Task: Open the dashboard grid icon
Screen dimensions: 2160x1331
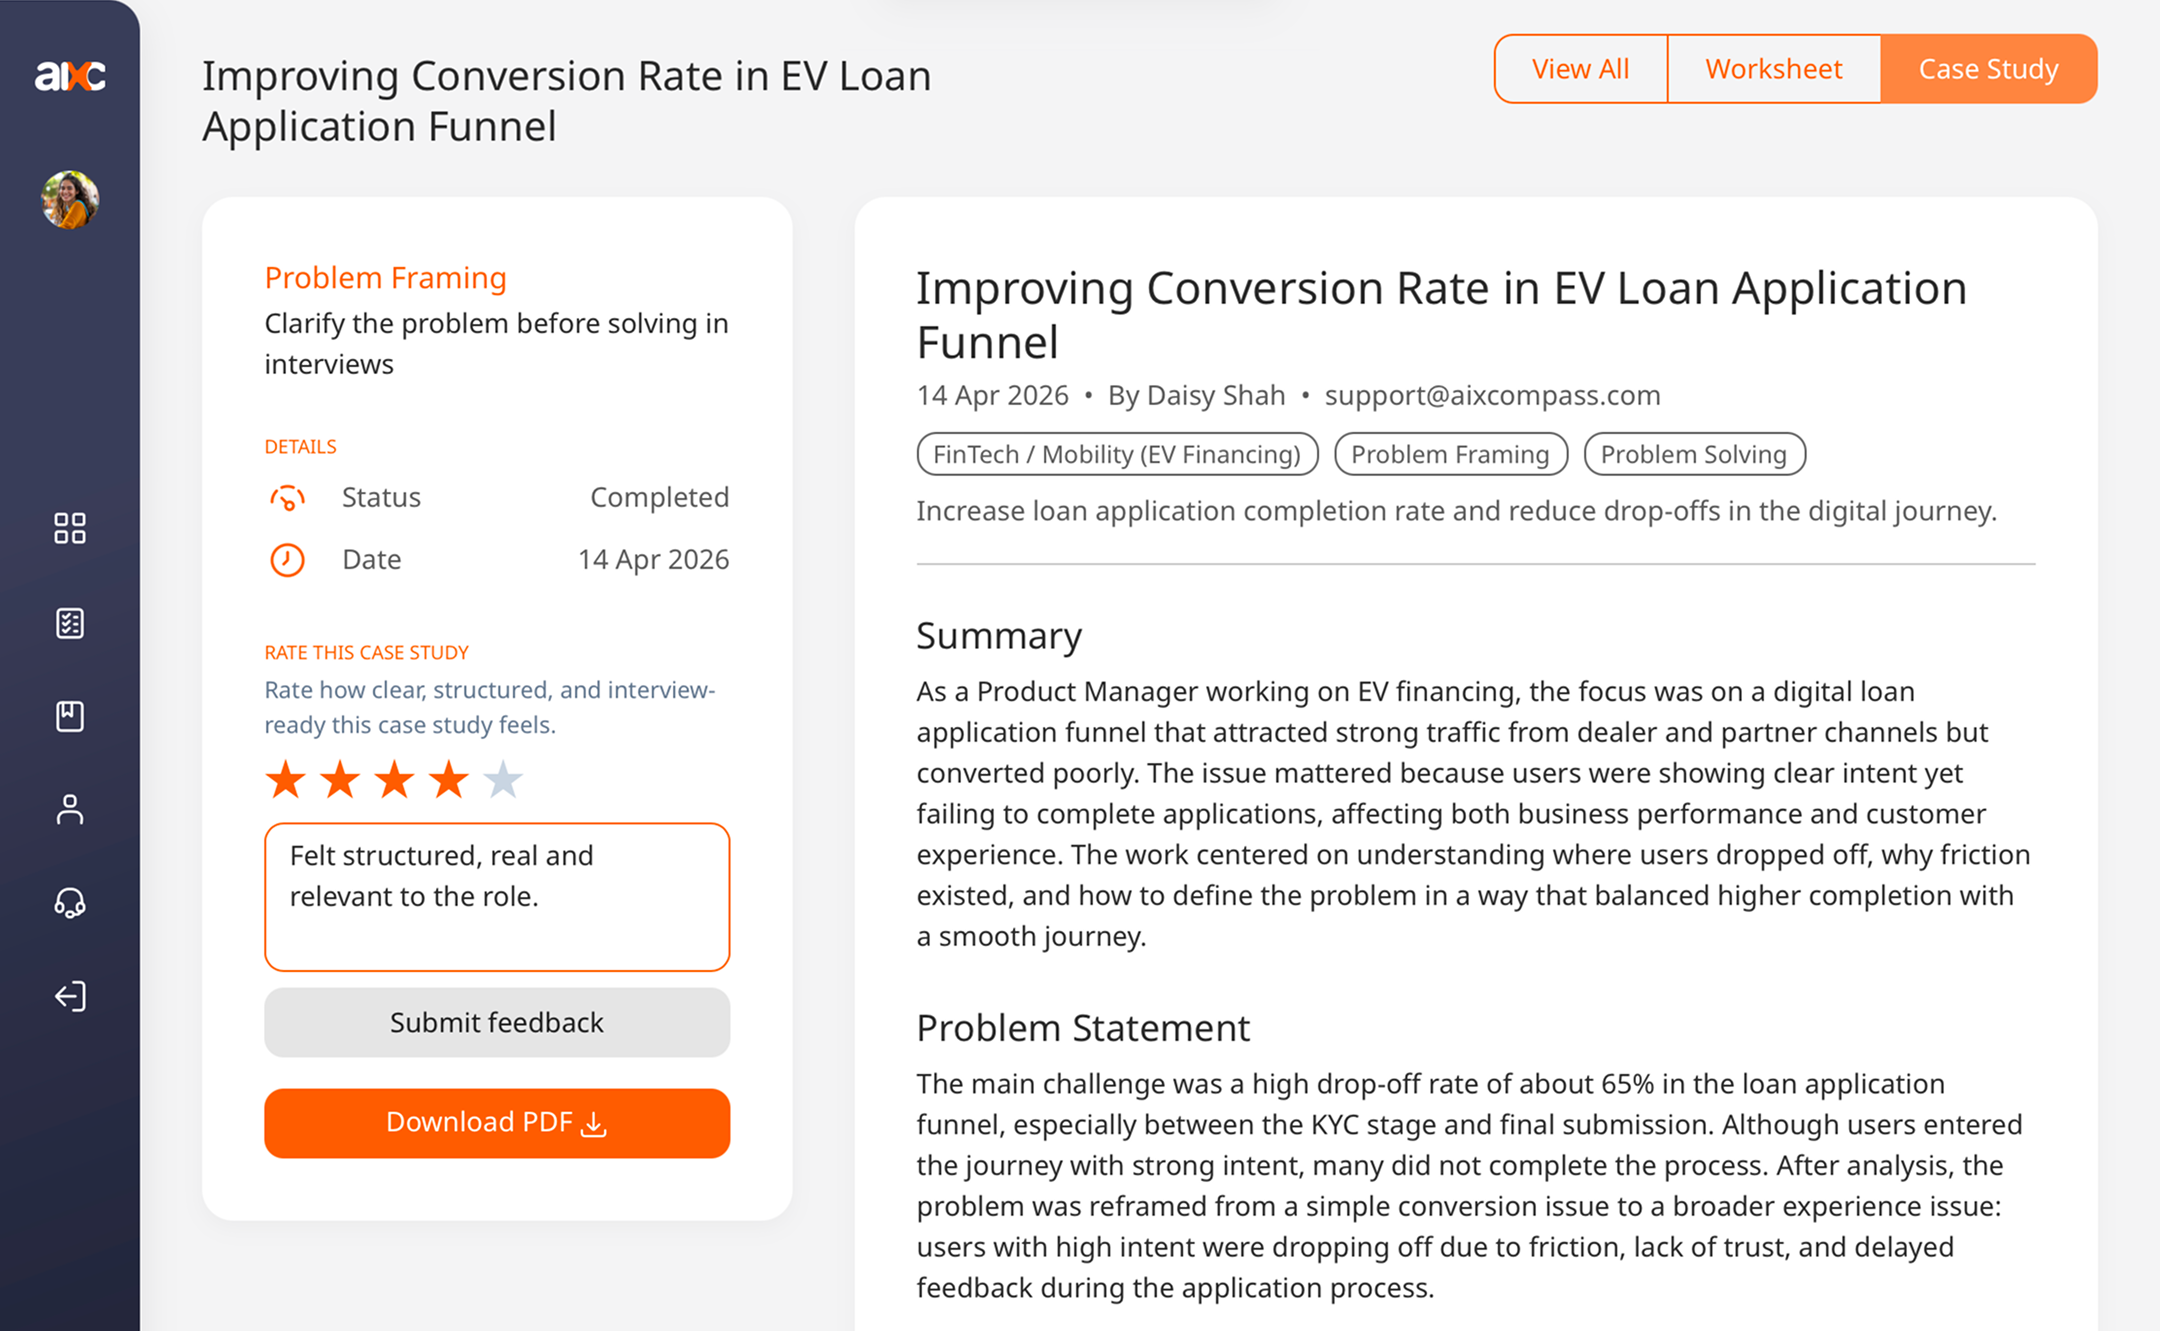Action: tap(70, 528)
